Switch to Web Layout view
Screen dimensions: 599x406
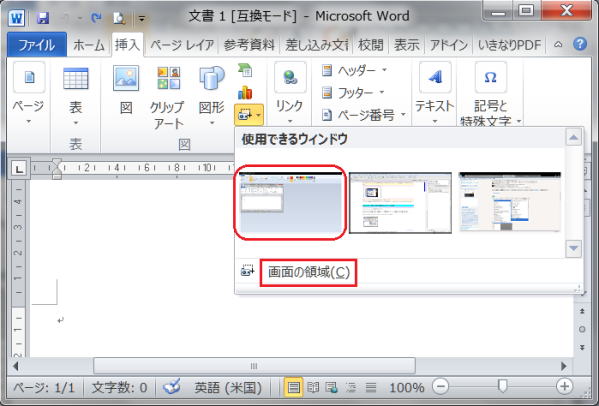click(332, 388)
